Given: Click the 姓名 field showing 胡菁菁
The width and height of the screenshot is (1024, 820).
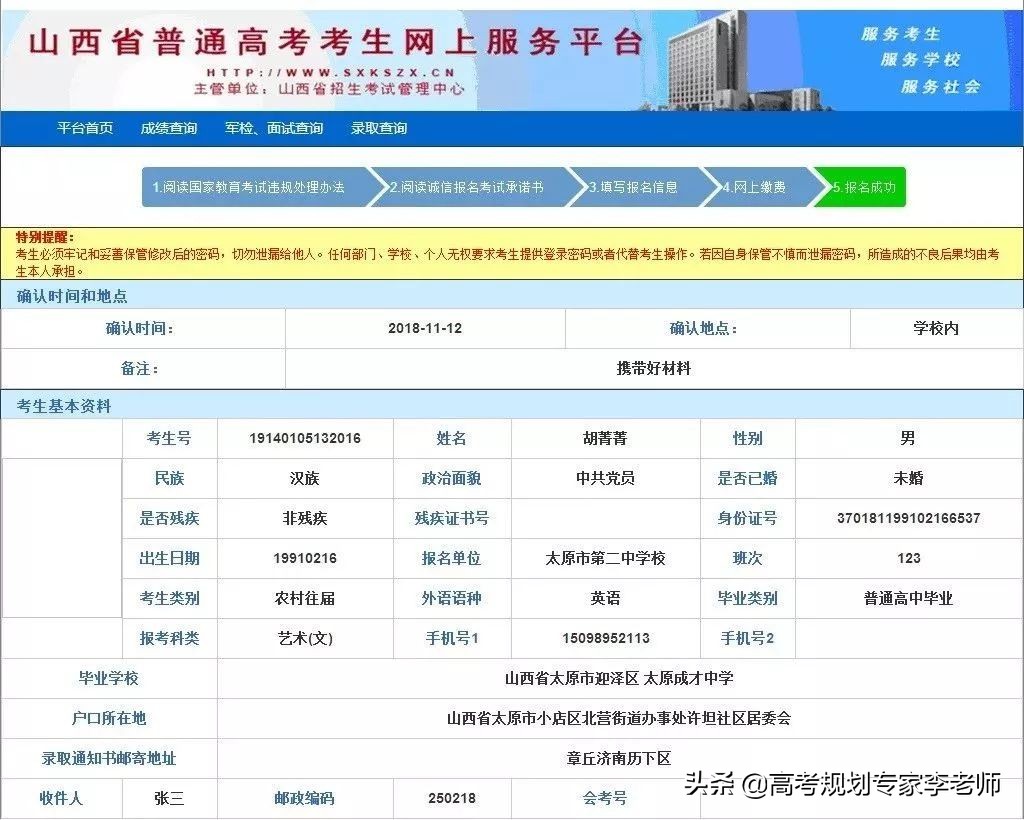Looking at the screenshot, I should point(604,438).
